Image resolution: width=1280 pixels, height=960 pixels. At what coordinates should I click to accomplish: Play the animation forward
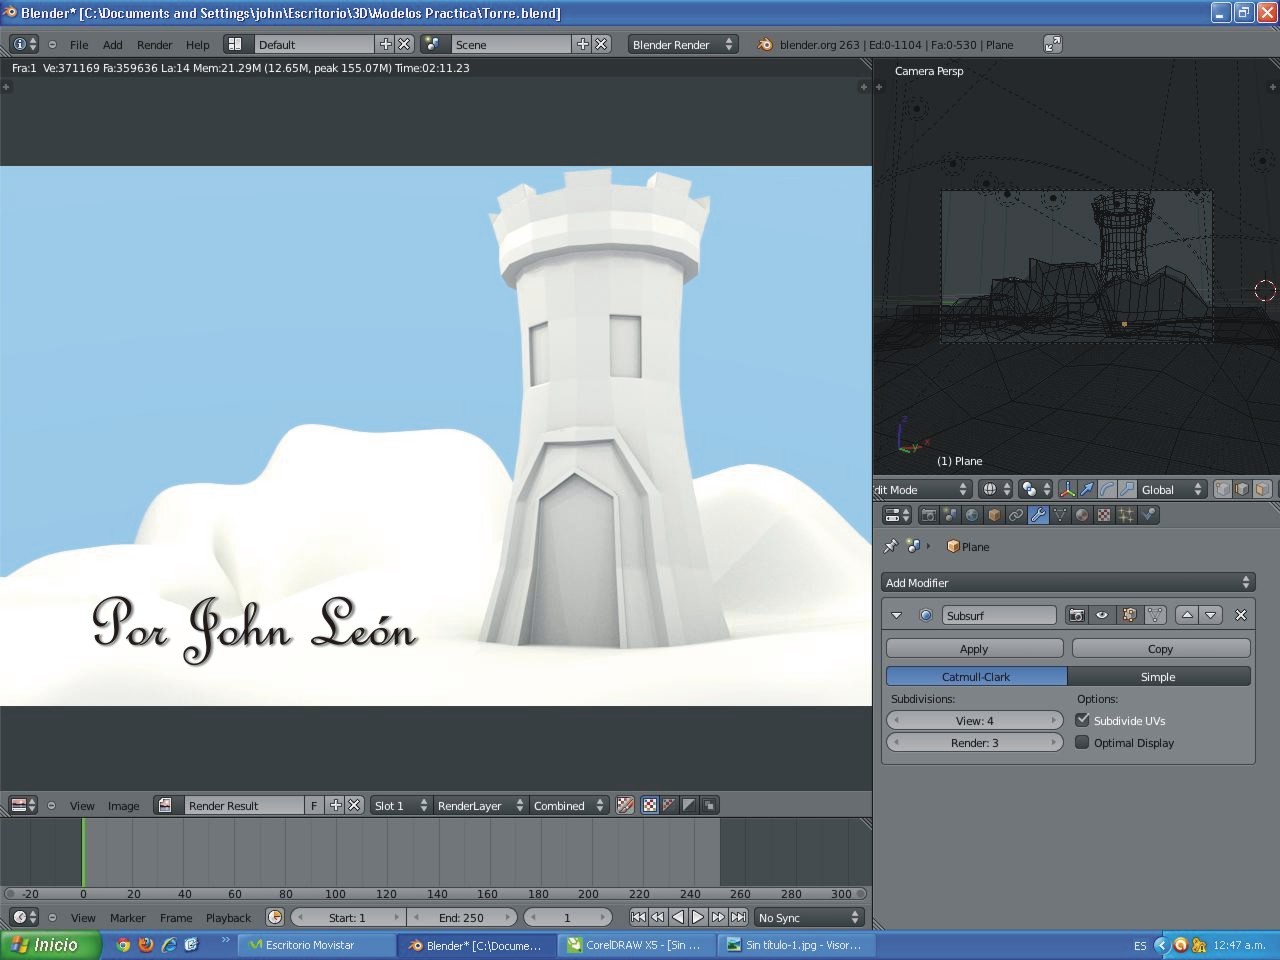tap(698, 917)
